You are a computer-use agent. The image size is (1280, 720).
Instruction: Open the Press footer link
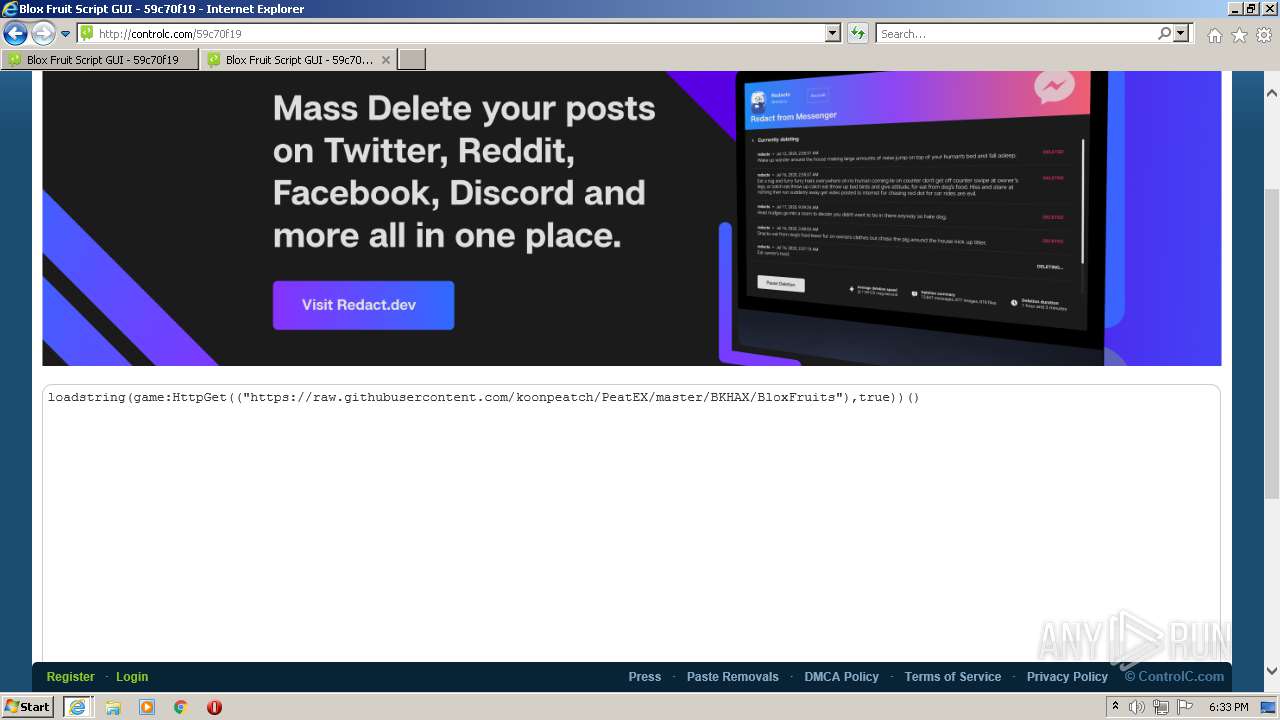tap(645, 677)
